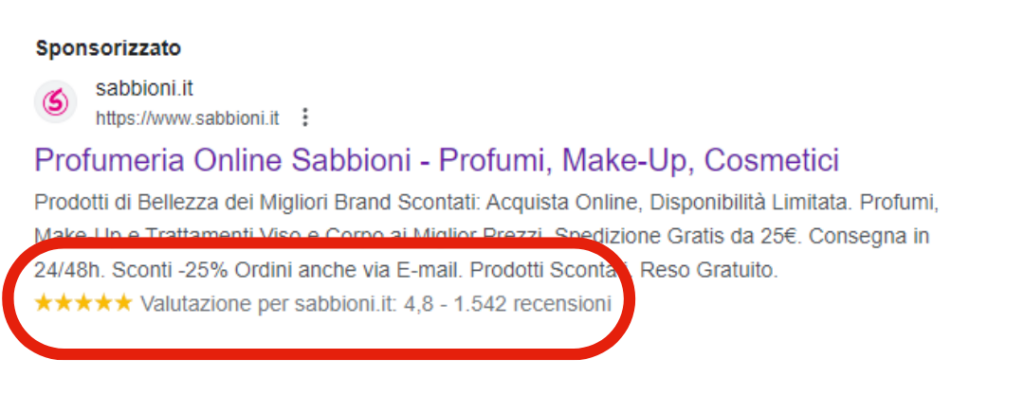Click 'Reso Gratuito' in the description
The height and width of the screenshot is (413, 1024).
(x=709, y=271)
